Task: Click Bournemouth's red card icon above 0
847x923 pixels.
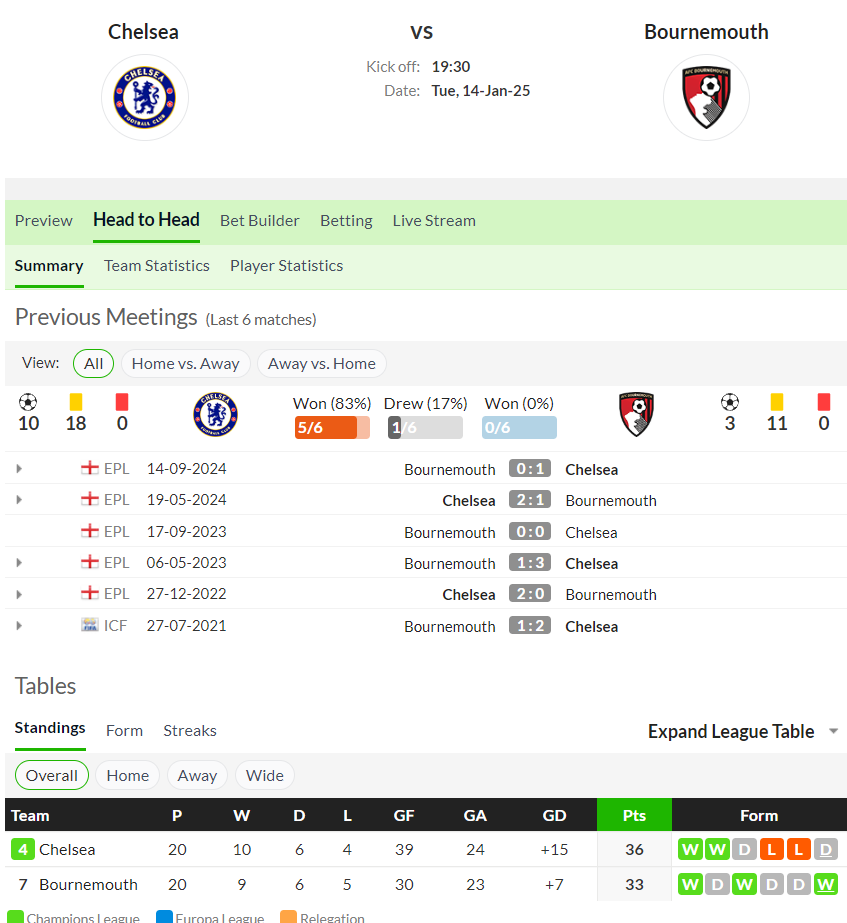Action: coord(823,402)
